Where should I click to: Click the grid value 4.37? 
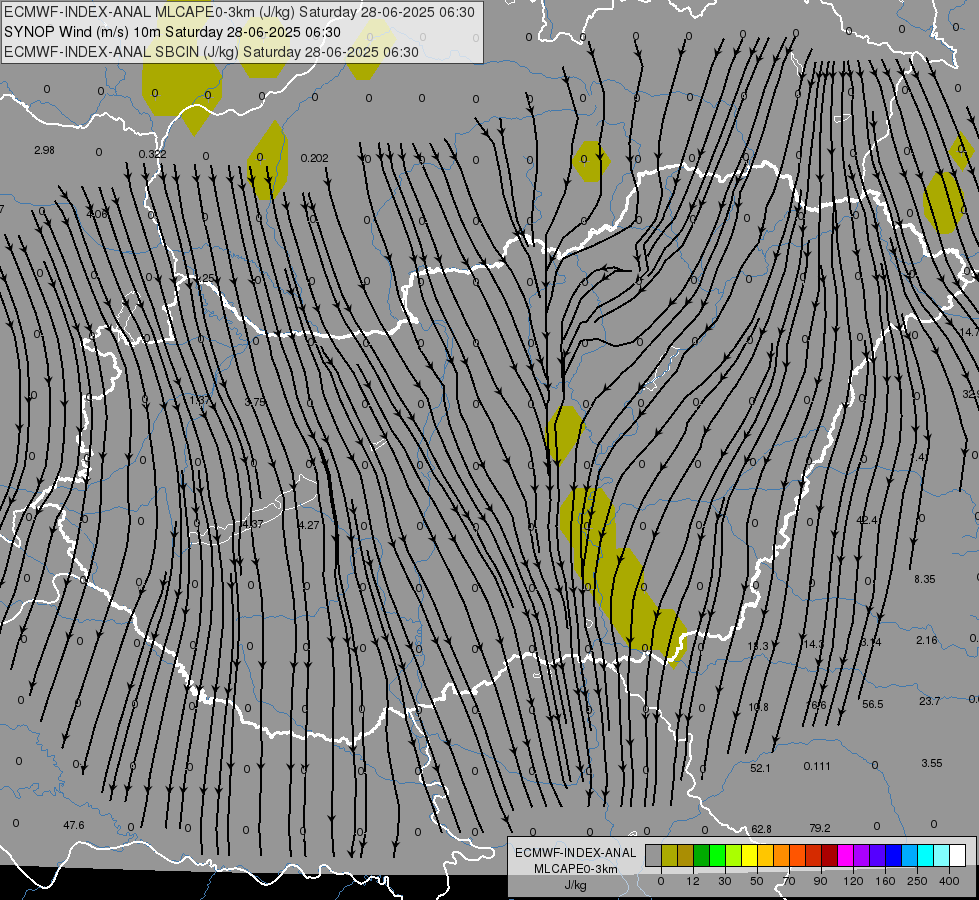[x=252, y=524]
